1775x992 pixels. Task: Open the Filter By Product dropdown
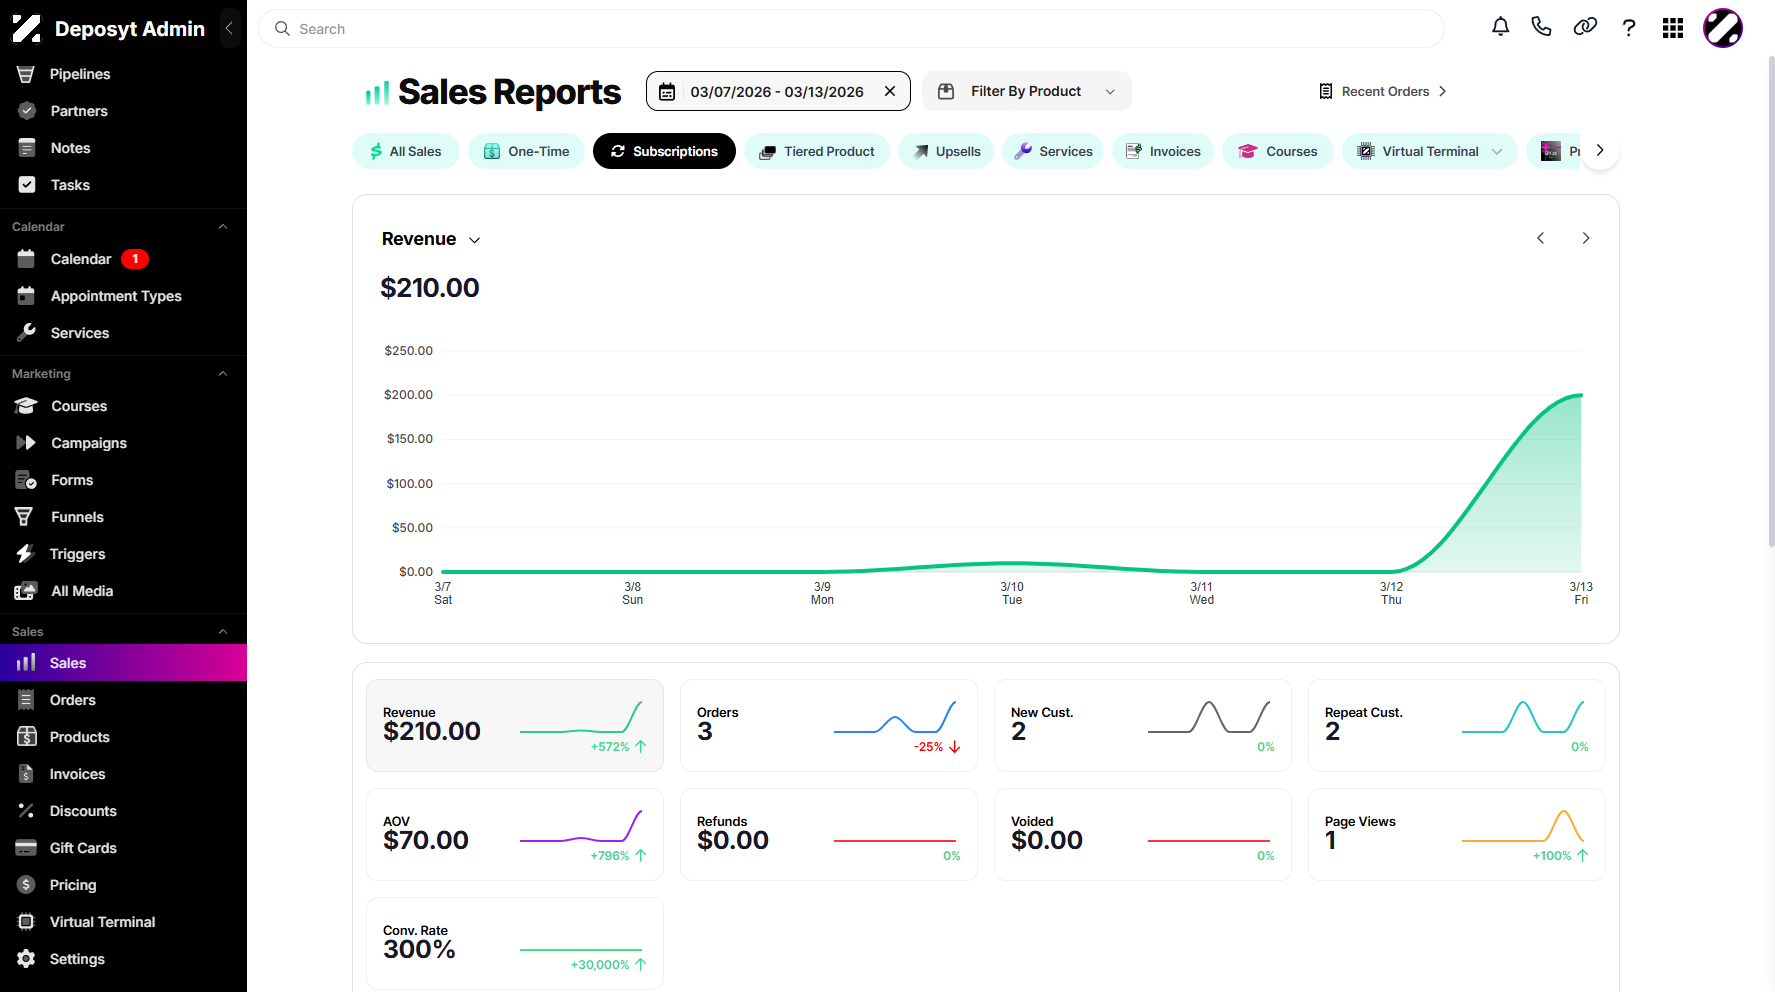(x=1027, y=91)
